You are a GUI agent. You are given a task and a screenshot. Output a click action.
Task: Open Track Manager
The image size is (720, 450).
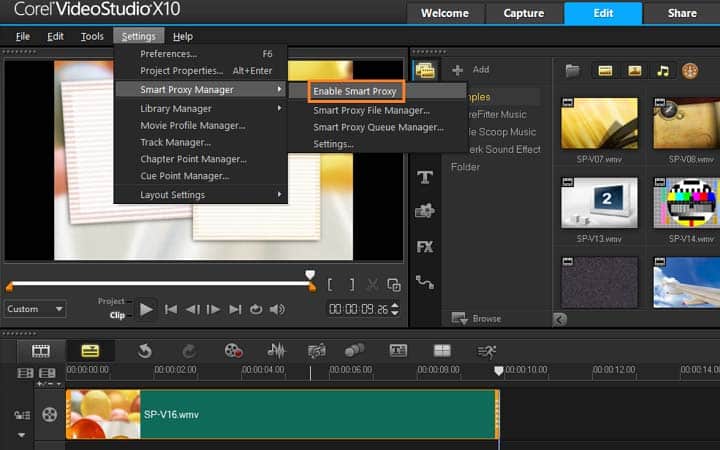click(x=175, y=142)
